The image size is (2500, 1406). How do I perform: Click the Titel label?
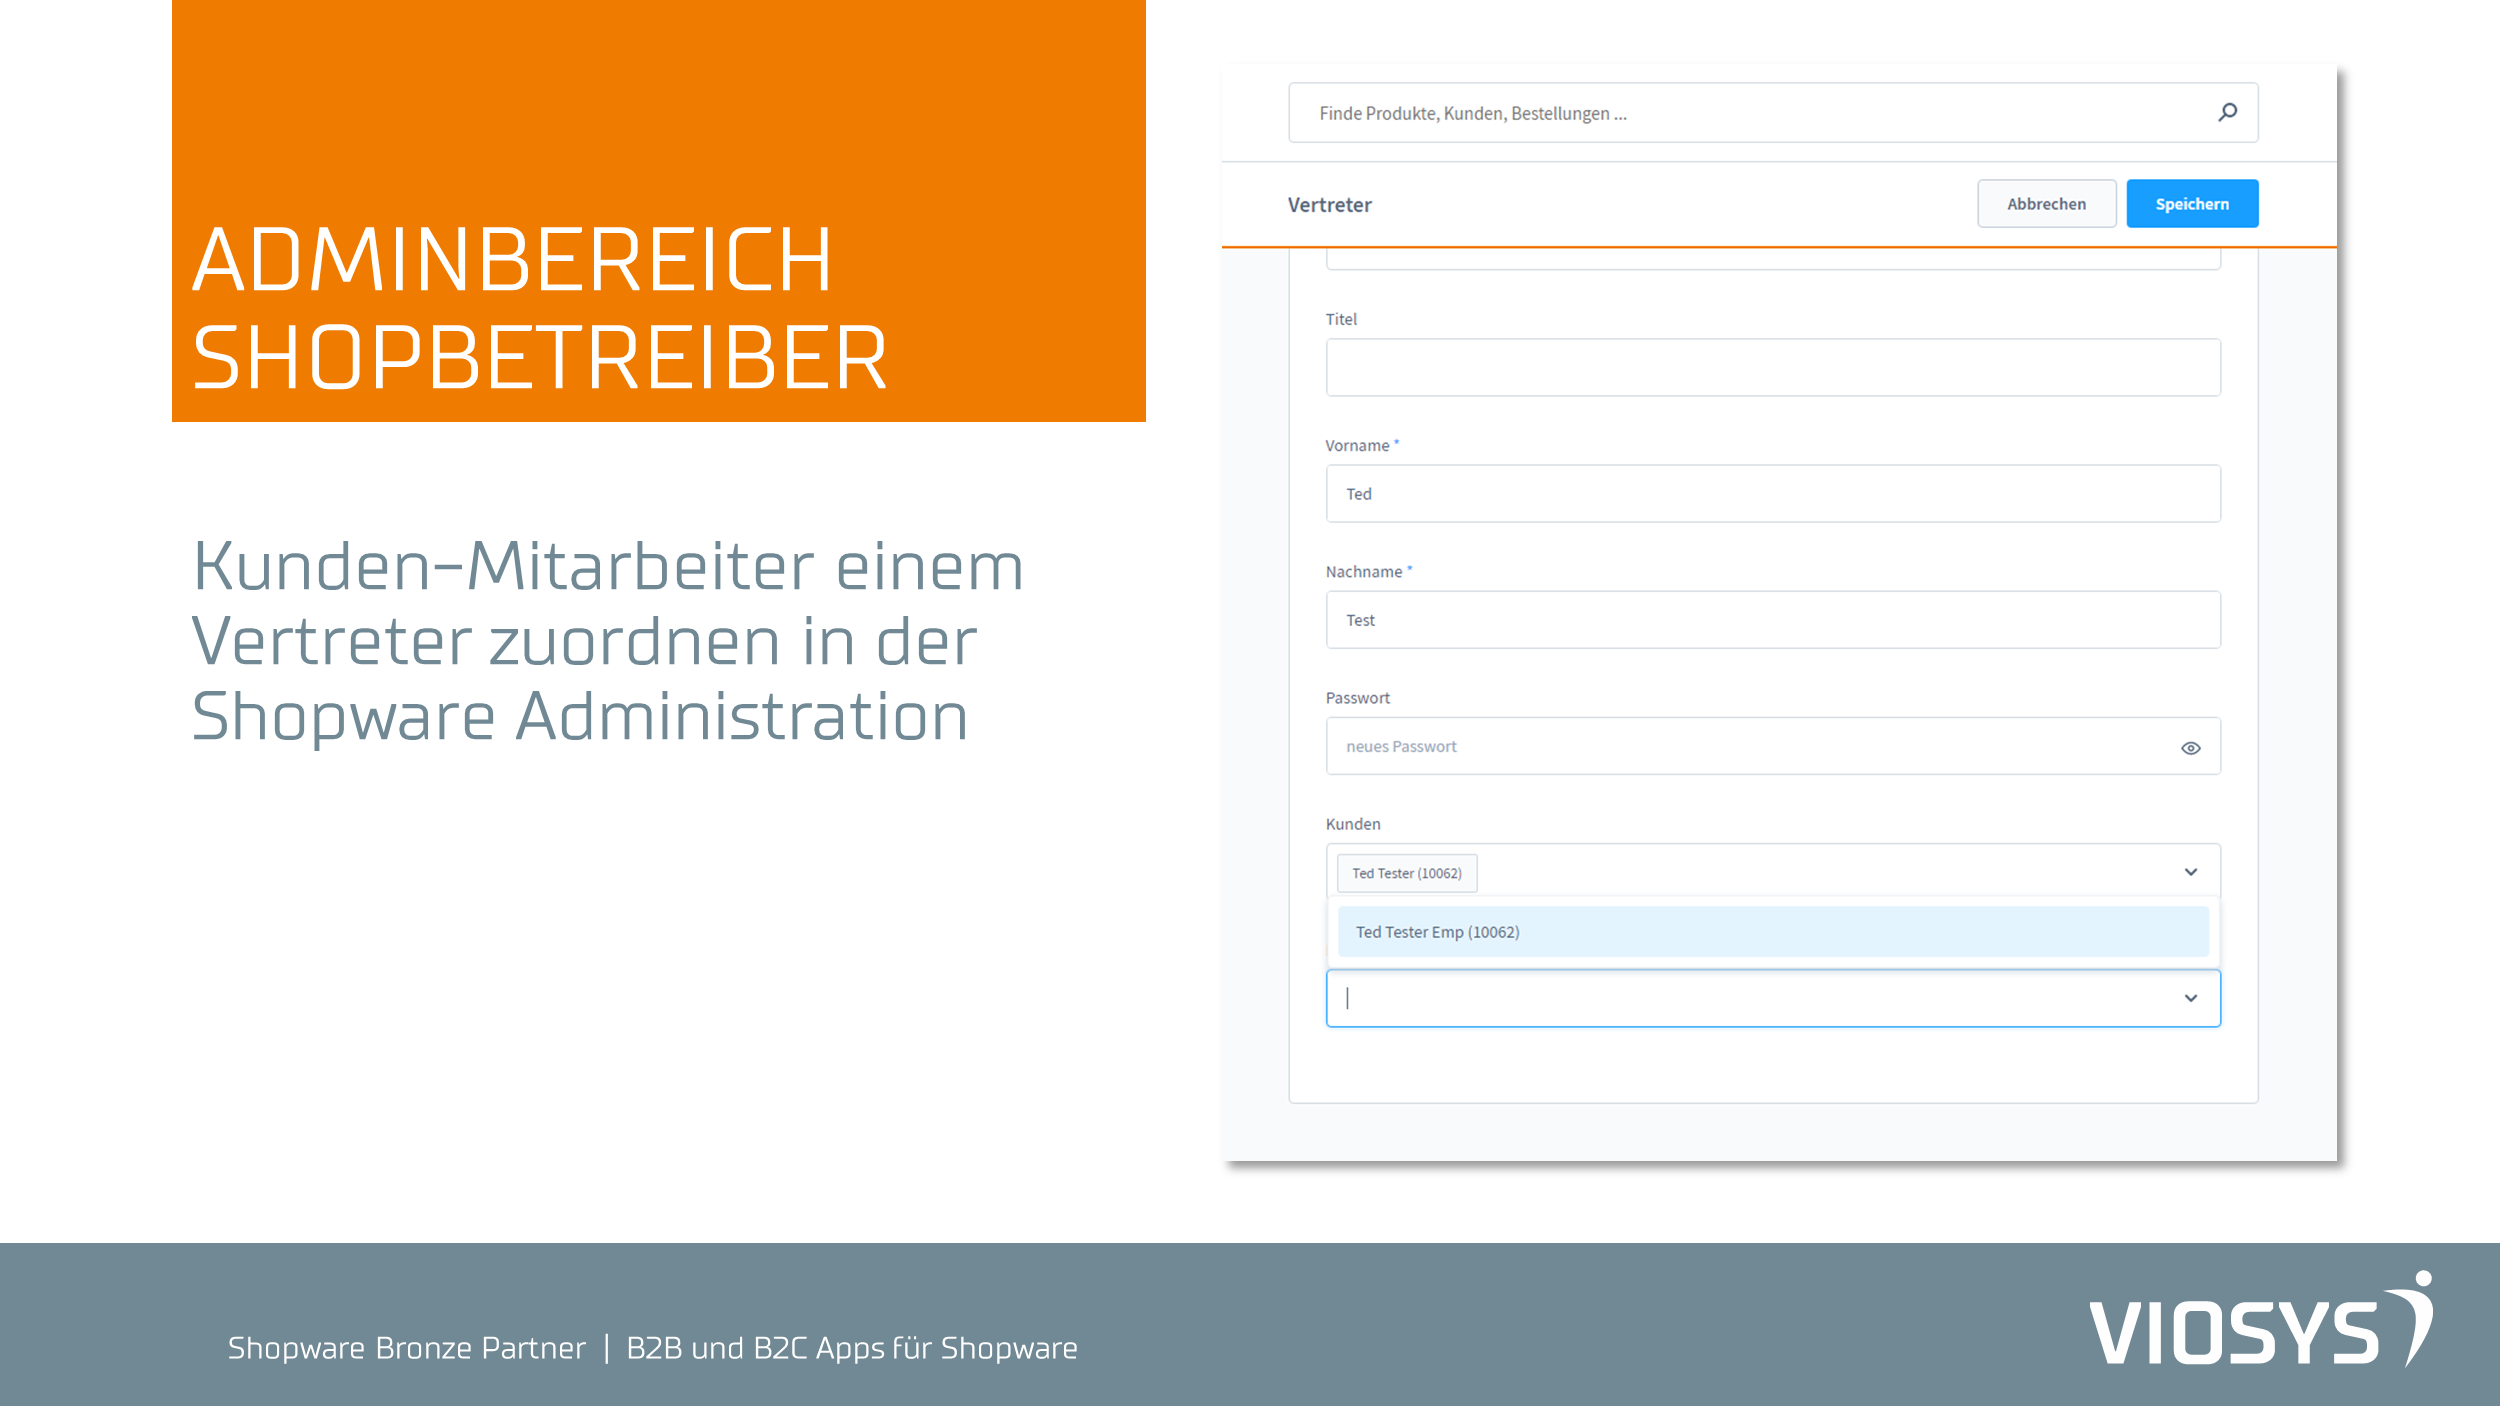pyautogui.click(x=1341, y=319)
